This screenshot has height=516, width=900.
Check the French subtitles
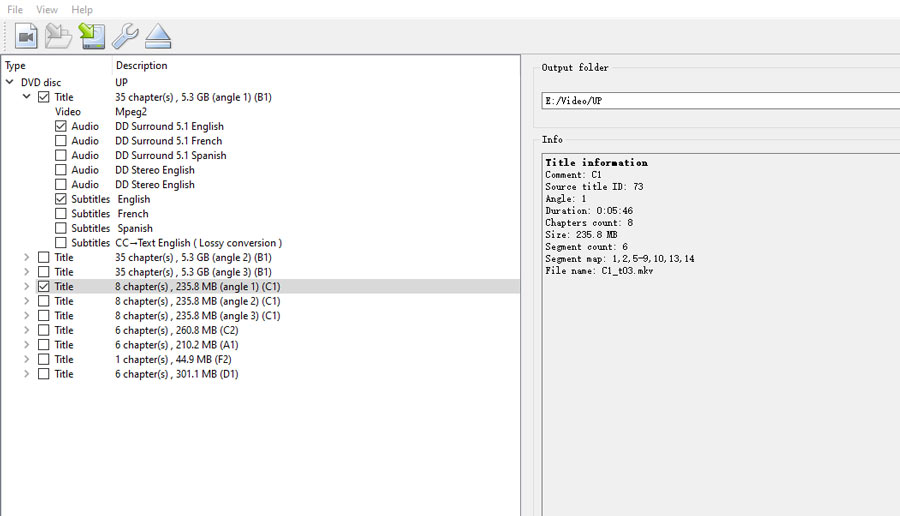(x=61, y=214)
